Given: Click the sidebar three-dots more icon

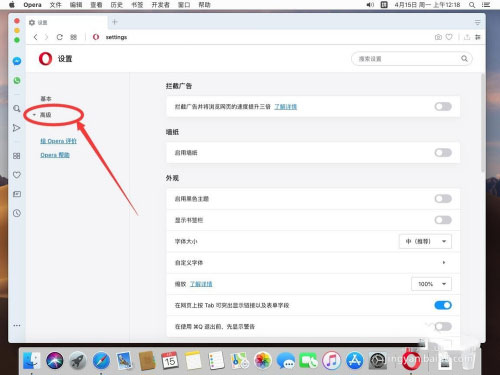Looking at the screenshot, I should click(x=17, y=325).
